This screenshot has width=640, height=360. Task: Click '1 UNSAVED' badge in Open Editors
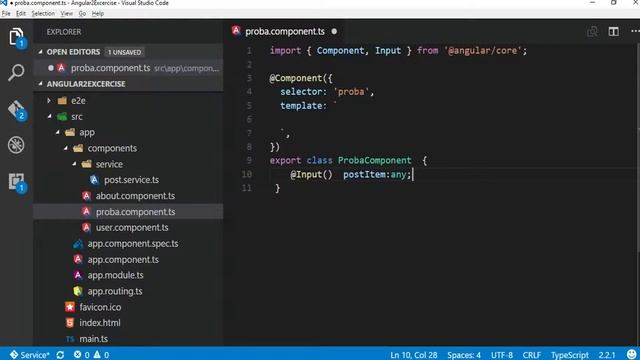[x=124, y=52]
